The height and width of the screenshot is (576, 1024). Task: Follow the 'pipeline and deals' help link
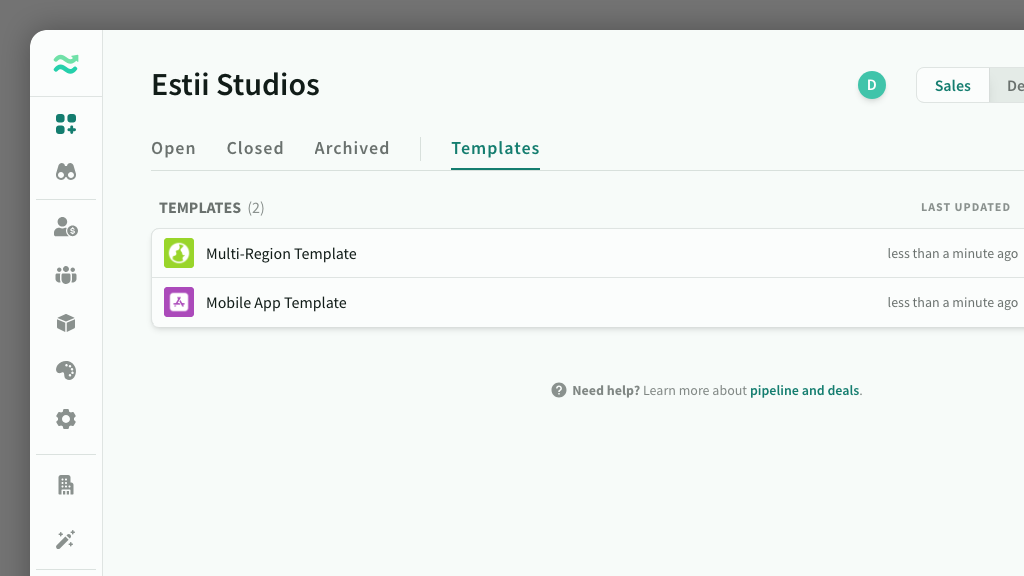tap(804, 391)
